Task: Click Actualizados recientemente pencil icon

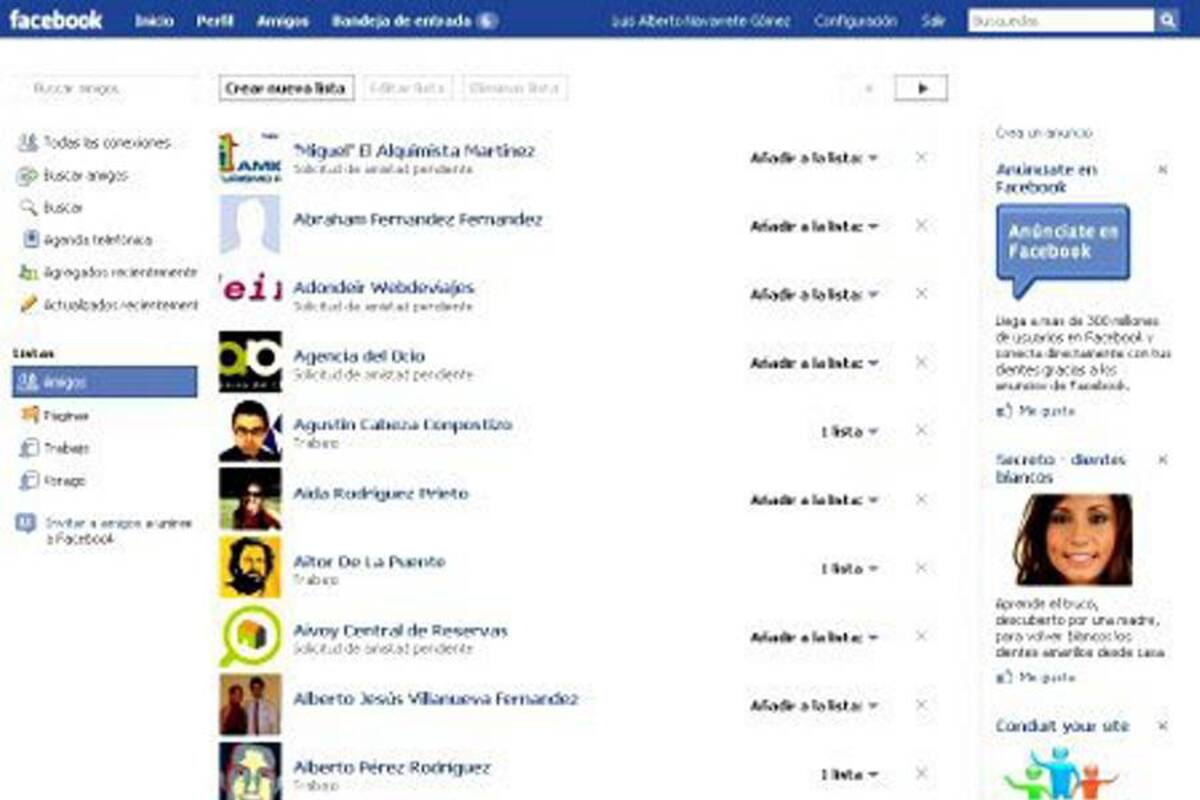Action: point(28,304)
